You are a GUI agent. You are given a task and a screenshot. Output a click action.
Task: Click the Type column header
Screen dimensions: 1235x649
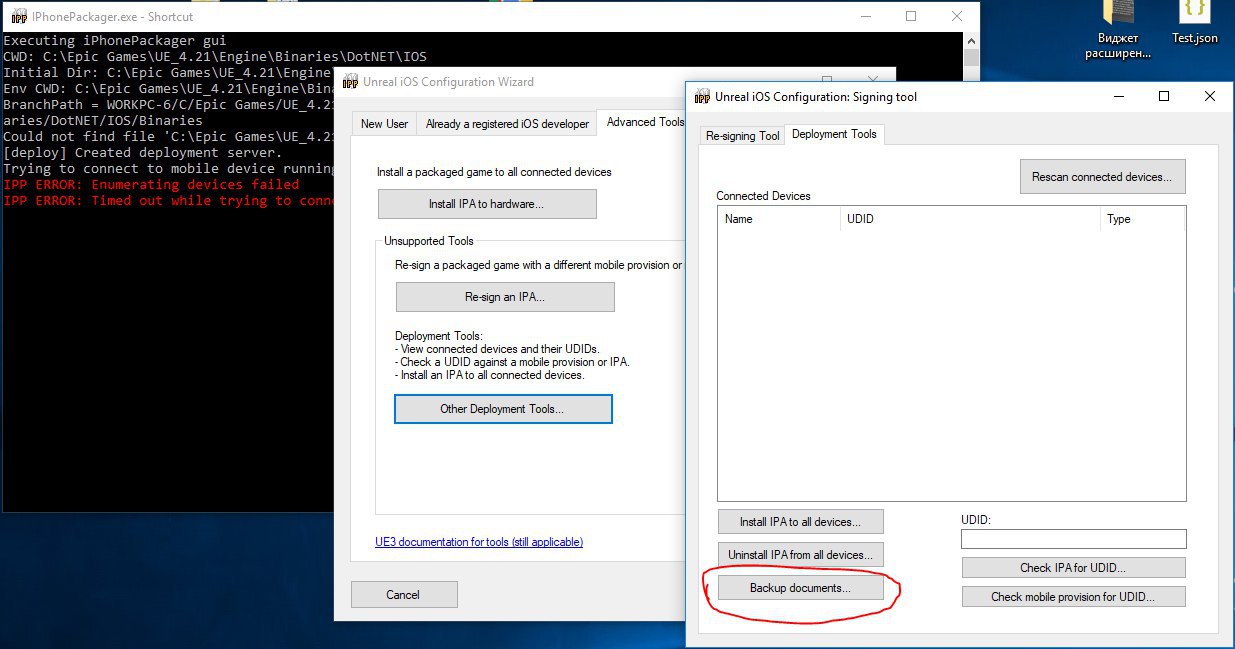[x=1142, y=219]
